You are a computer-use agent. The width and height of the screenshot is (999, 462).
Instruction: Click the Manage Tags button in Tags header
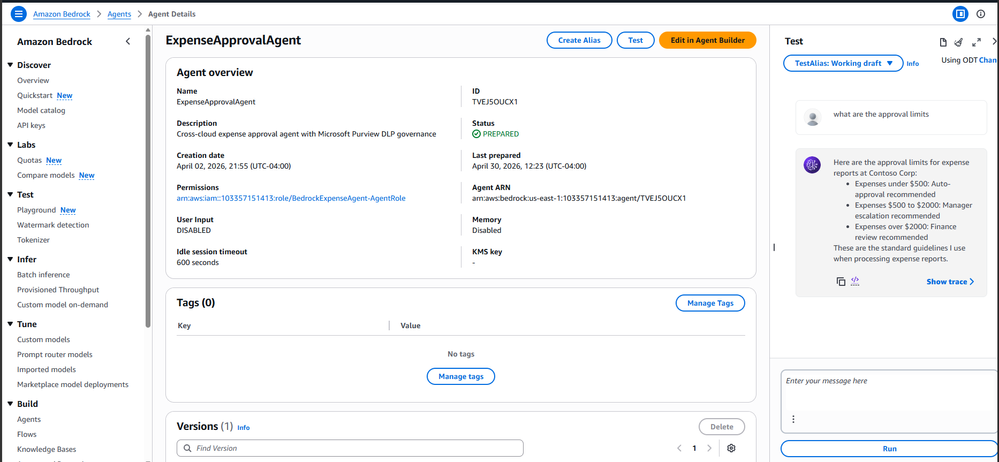[710, 303]
